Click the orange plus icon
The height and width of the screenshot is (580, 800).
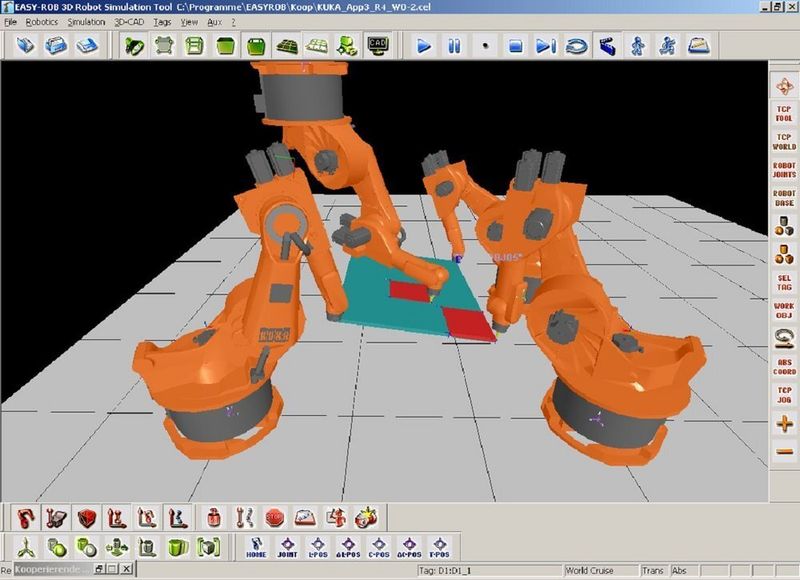tap(784, 423)
